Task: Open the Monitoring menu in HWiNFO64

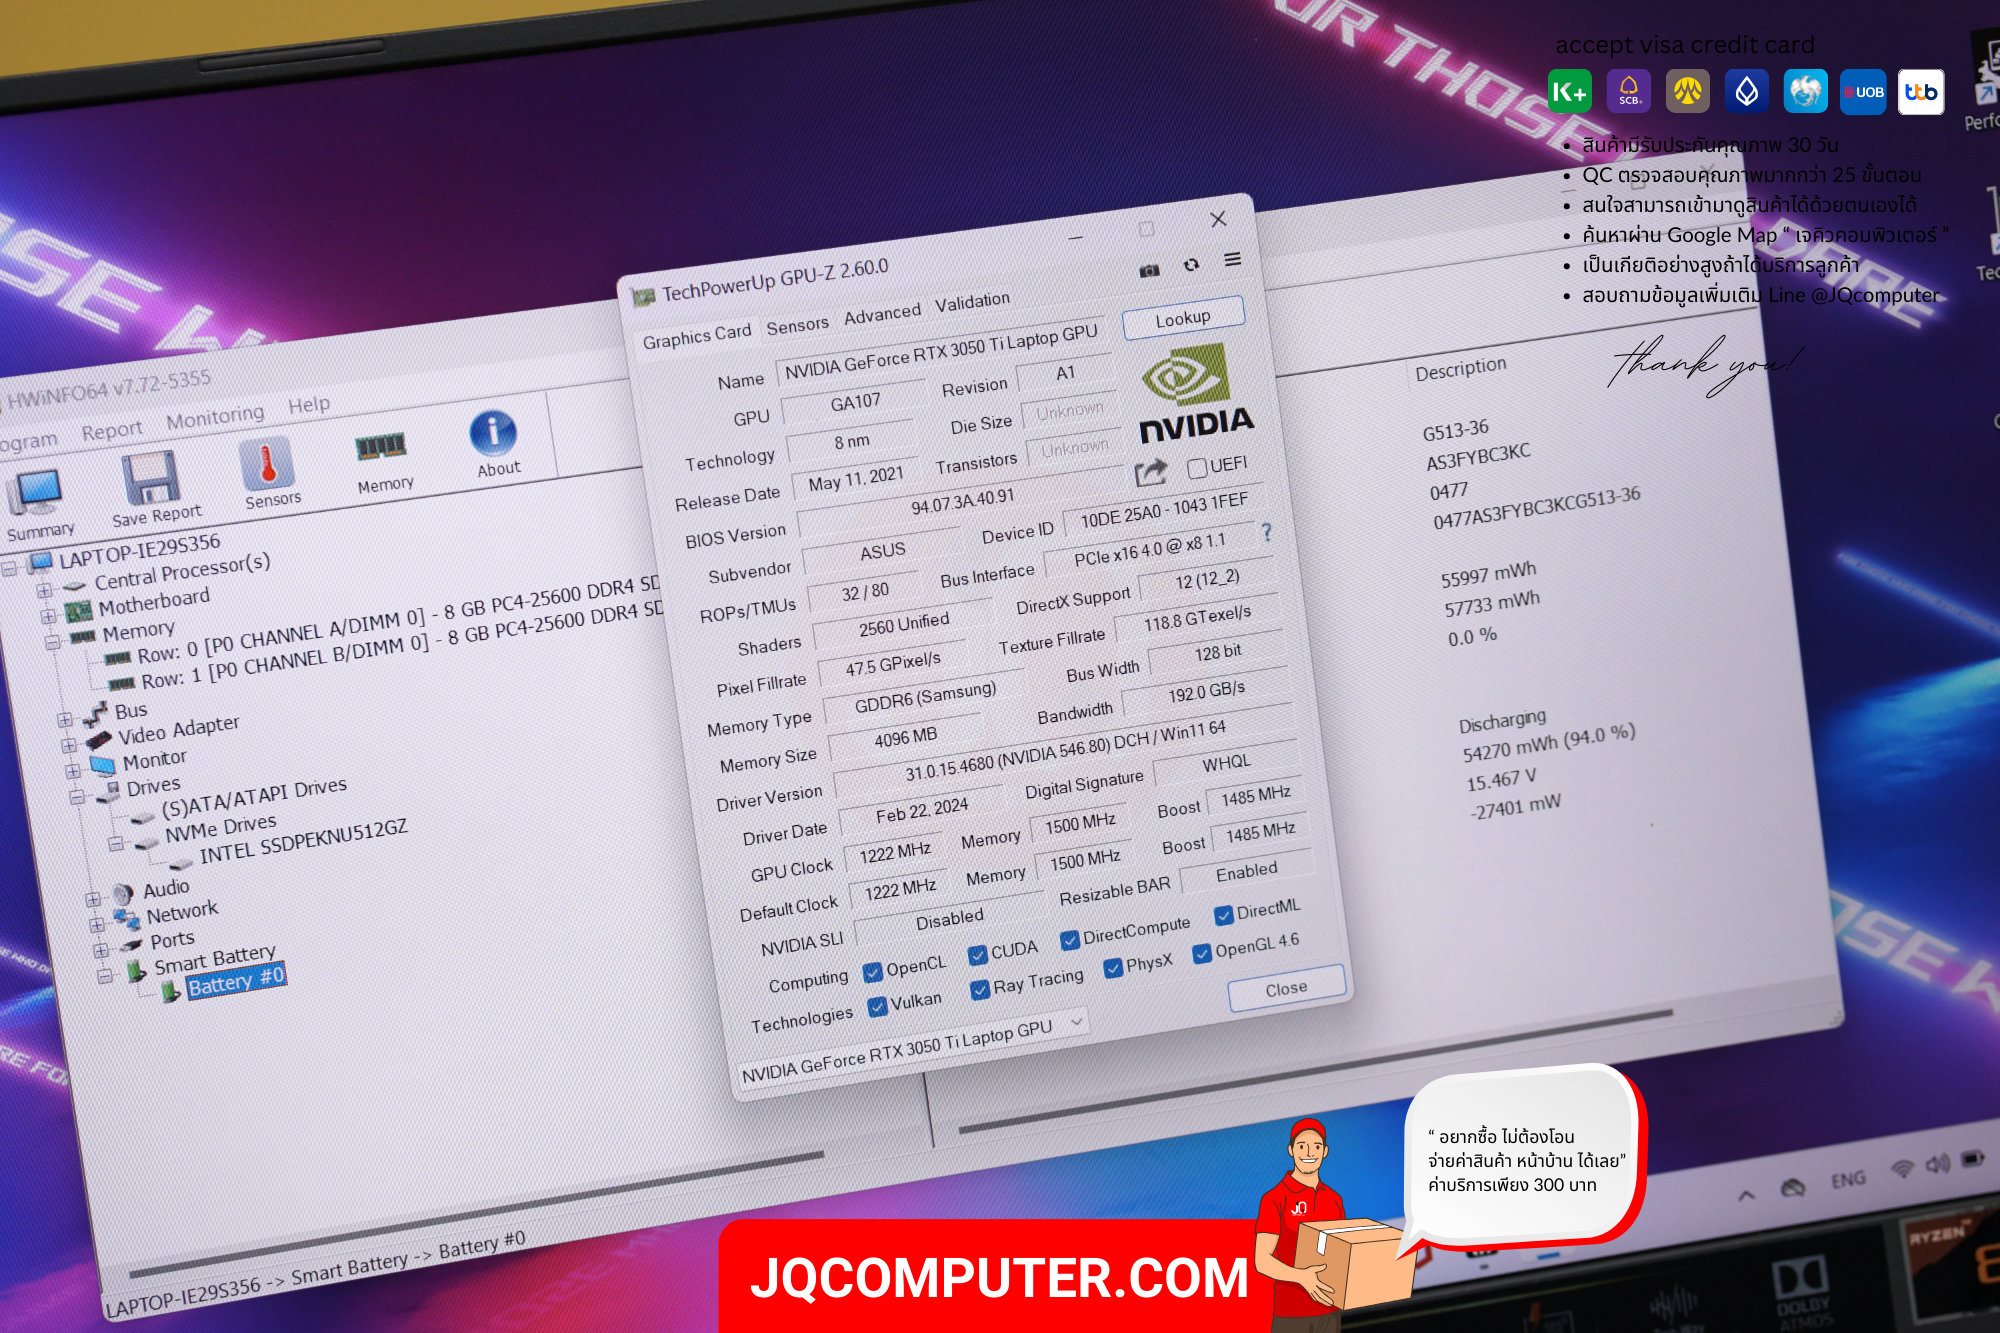Action: 215,415
